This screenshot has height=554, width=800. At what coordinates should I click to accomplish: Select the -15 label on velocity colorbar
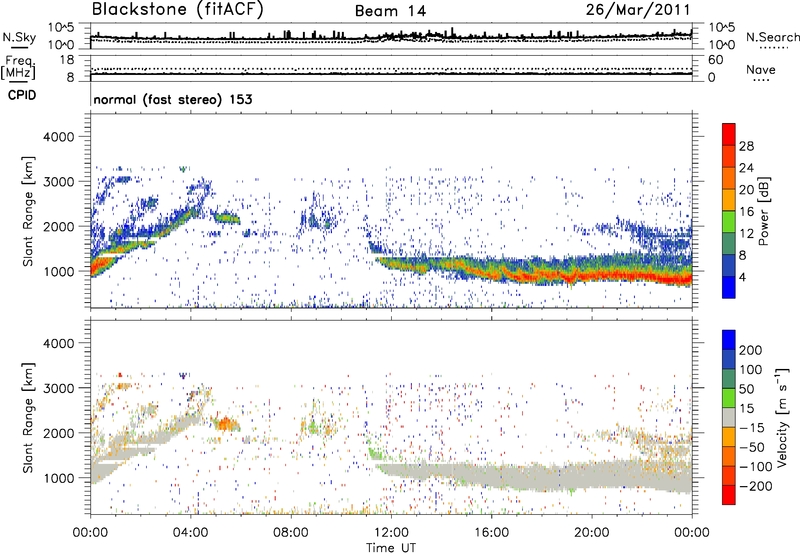click(x=751, y=428)
